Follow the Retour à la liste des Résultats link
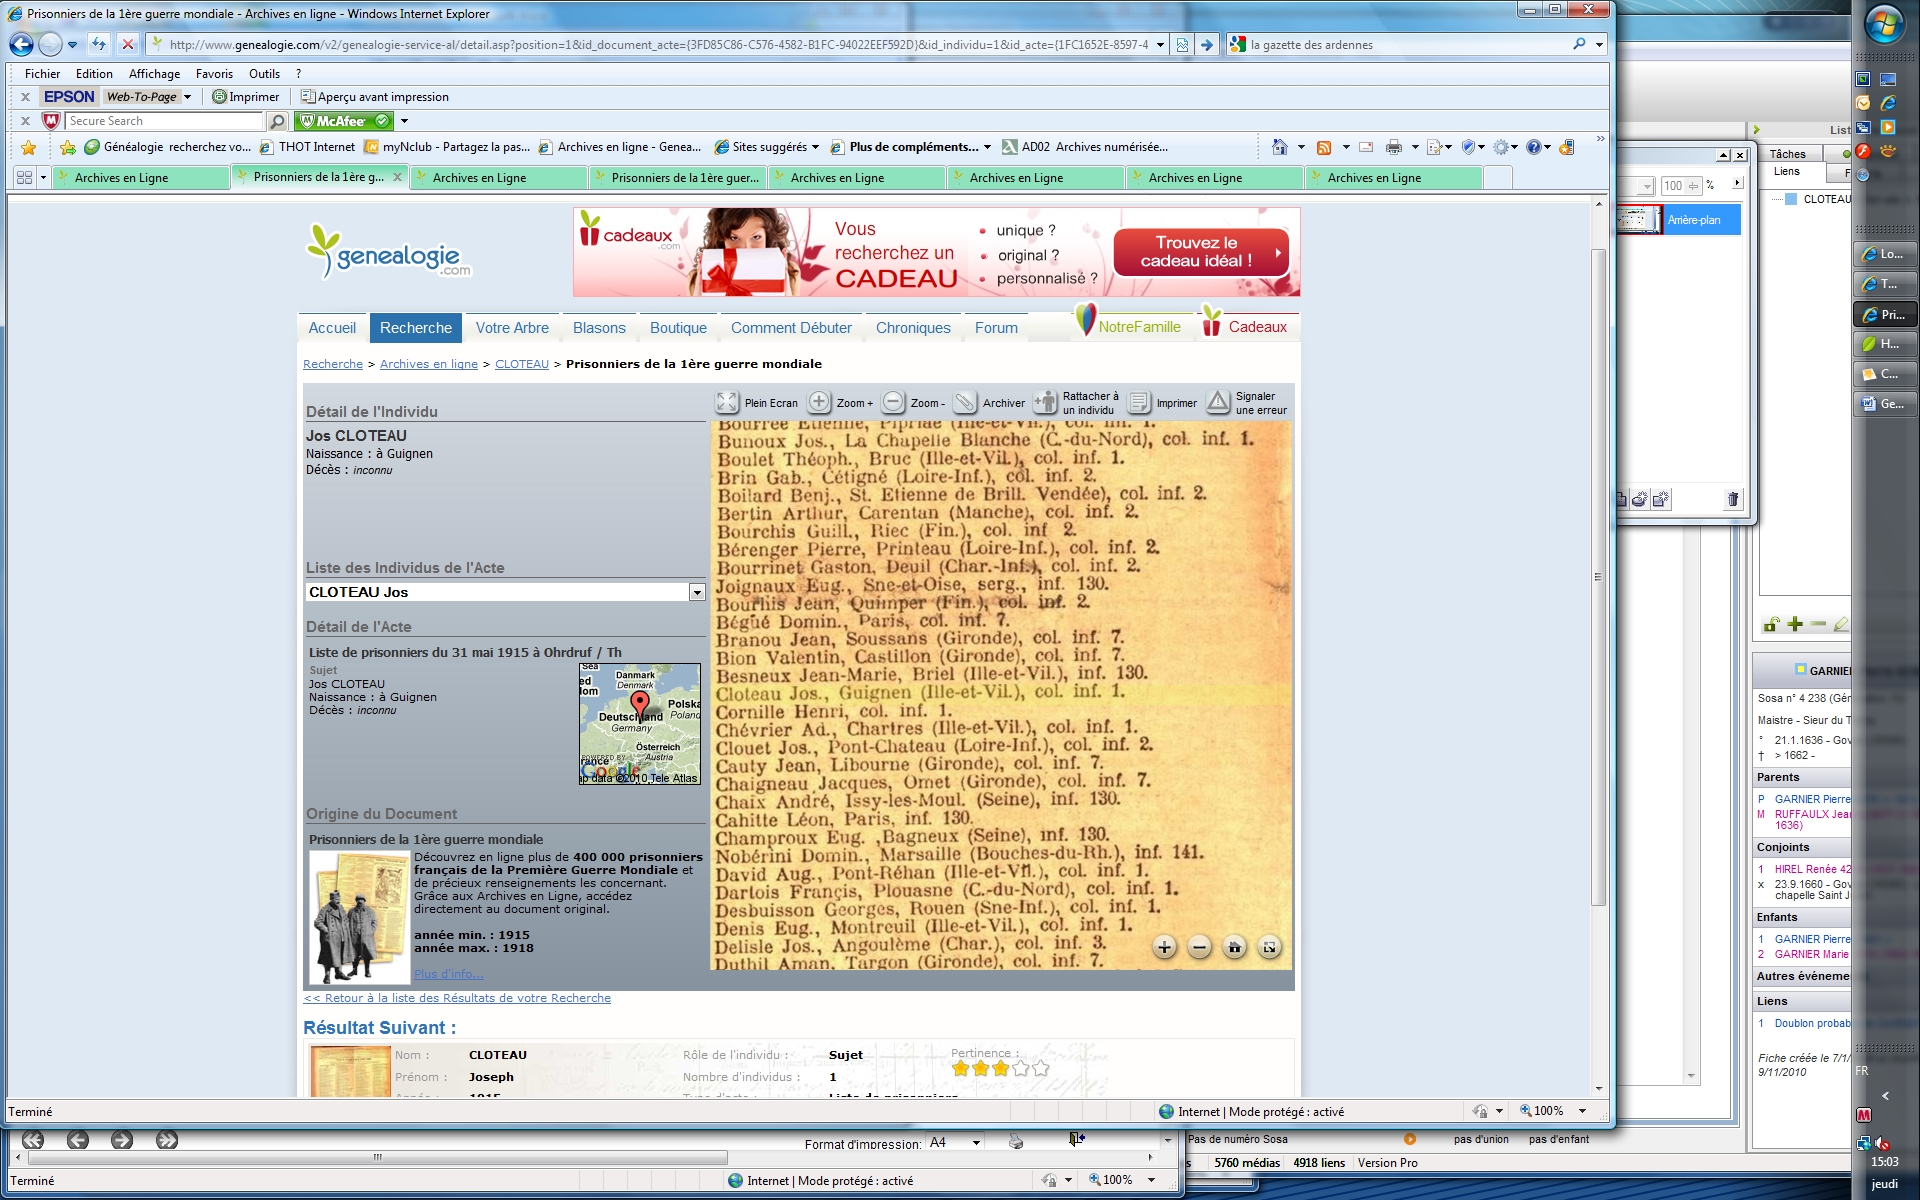This screenshot has width=1920, height=1200. [x=457, y=998]
